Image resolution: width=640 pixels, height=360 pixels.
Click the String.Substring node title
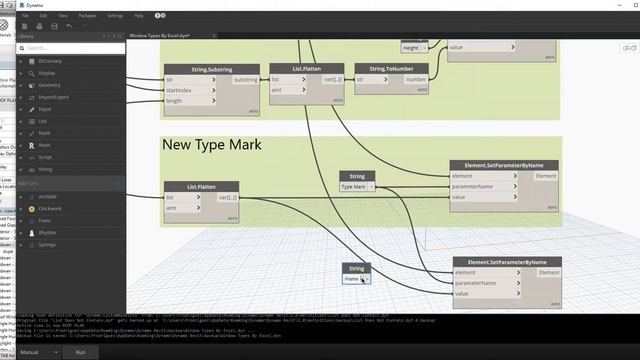pyautogui.click(x=212, y=69)
